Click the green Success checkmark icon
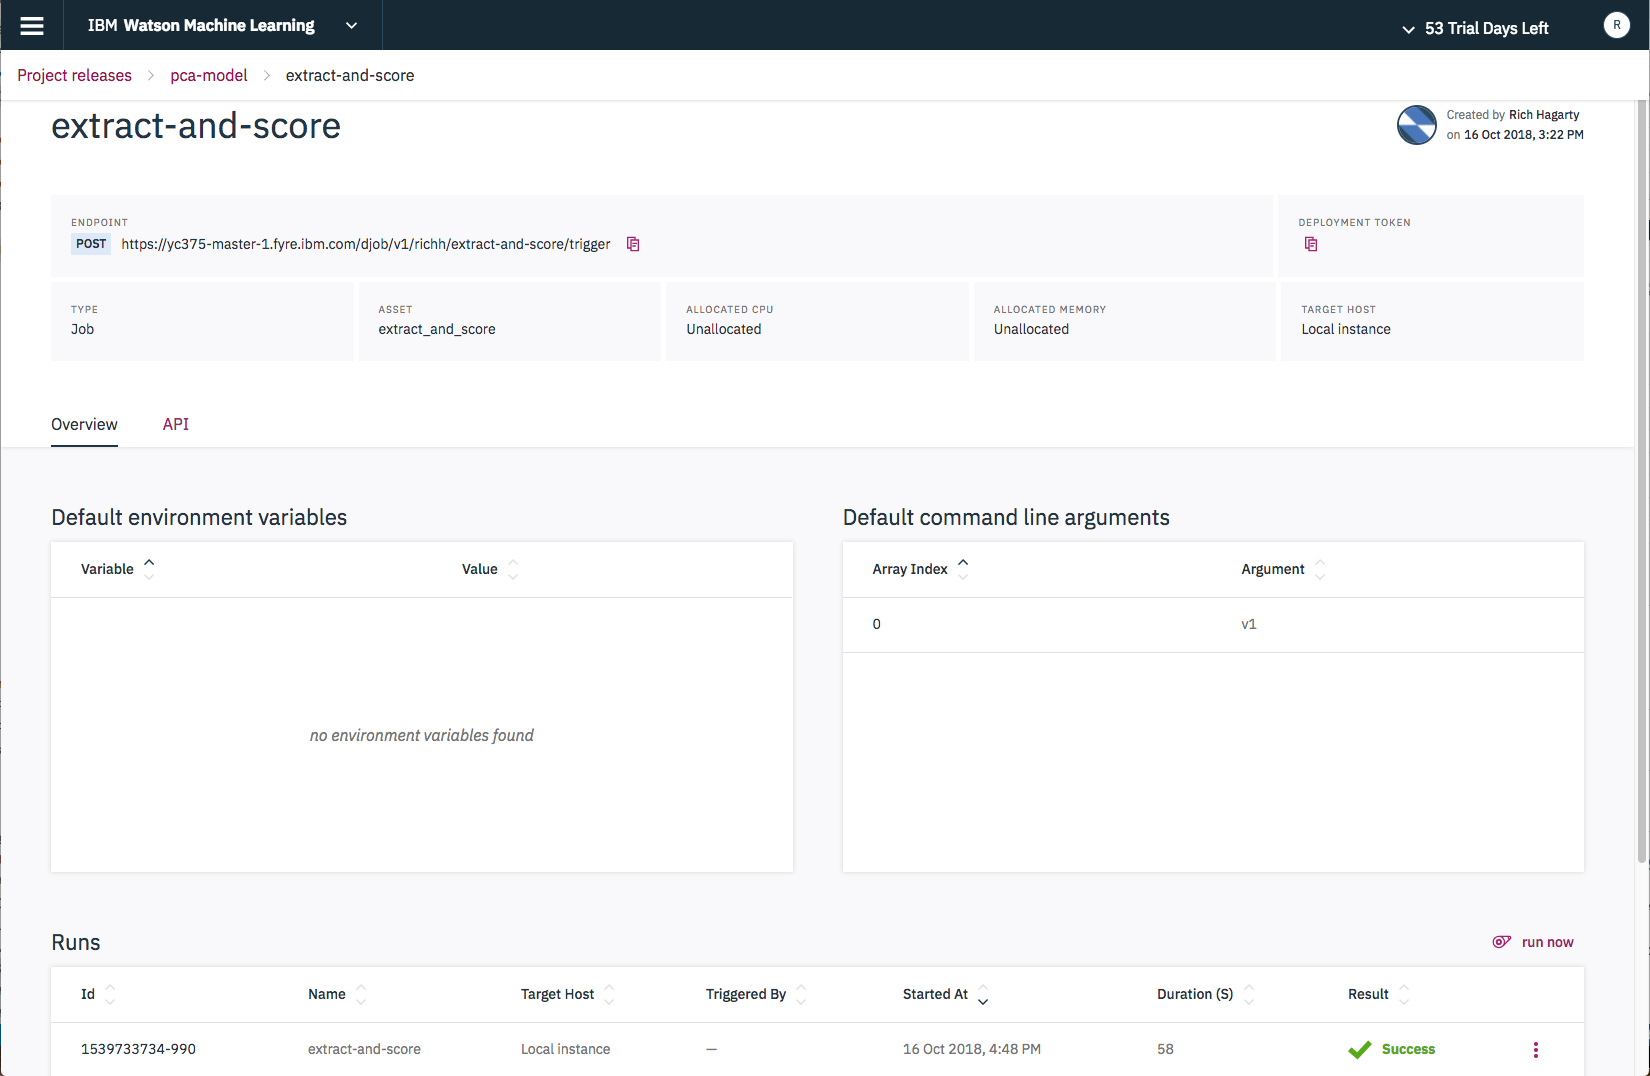The height and width of the screenshot is (1076, 1650). point(1359,1049)
